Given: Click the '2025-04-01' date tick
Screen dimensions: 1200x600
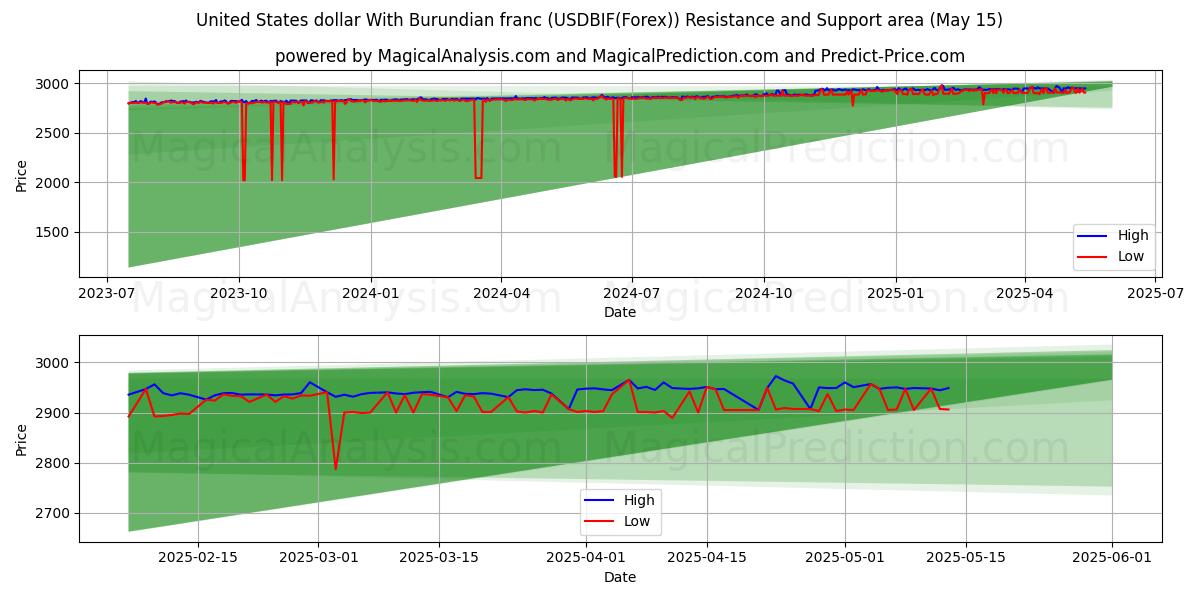Looking at the screenshot, I should [585, 558].
